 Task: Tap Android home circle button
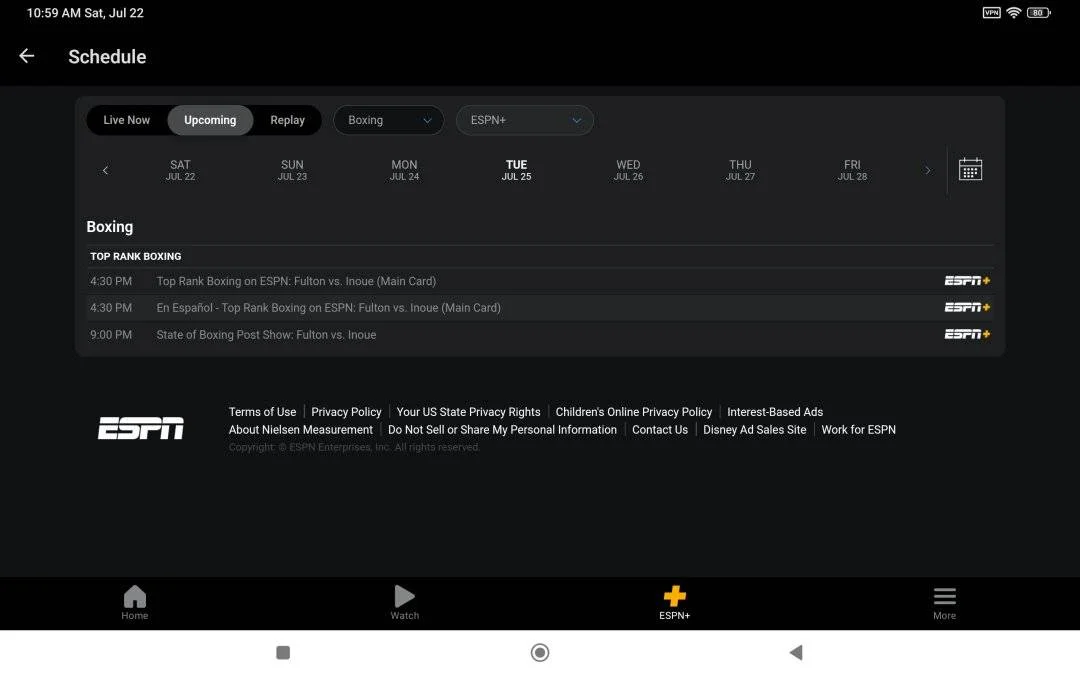[540, 652]
